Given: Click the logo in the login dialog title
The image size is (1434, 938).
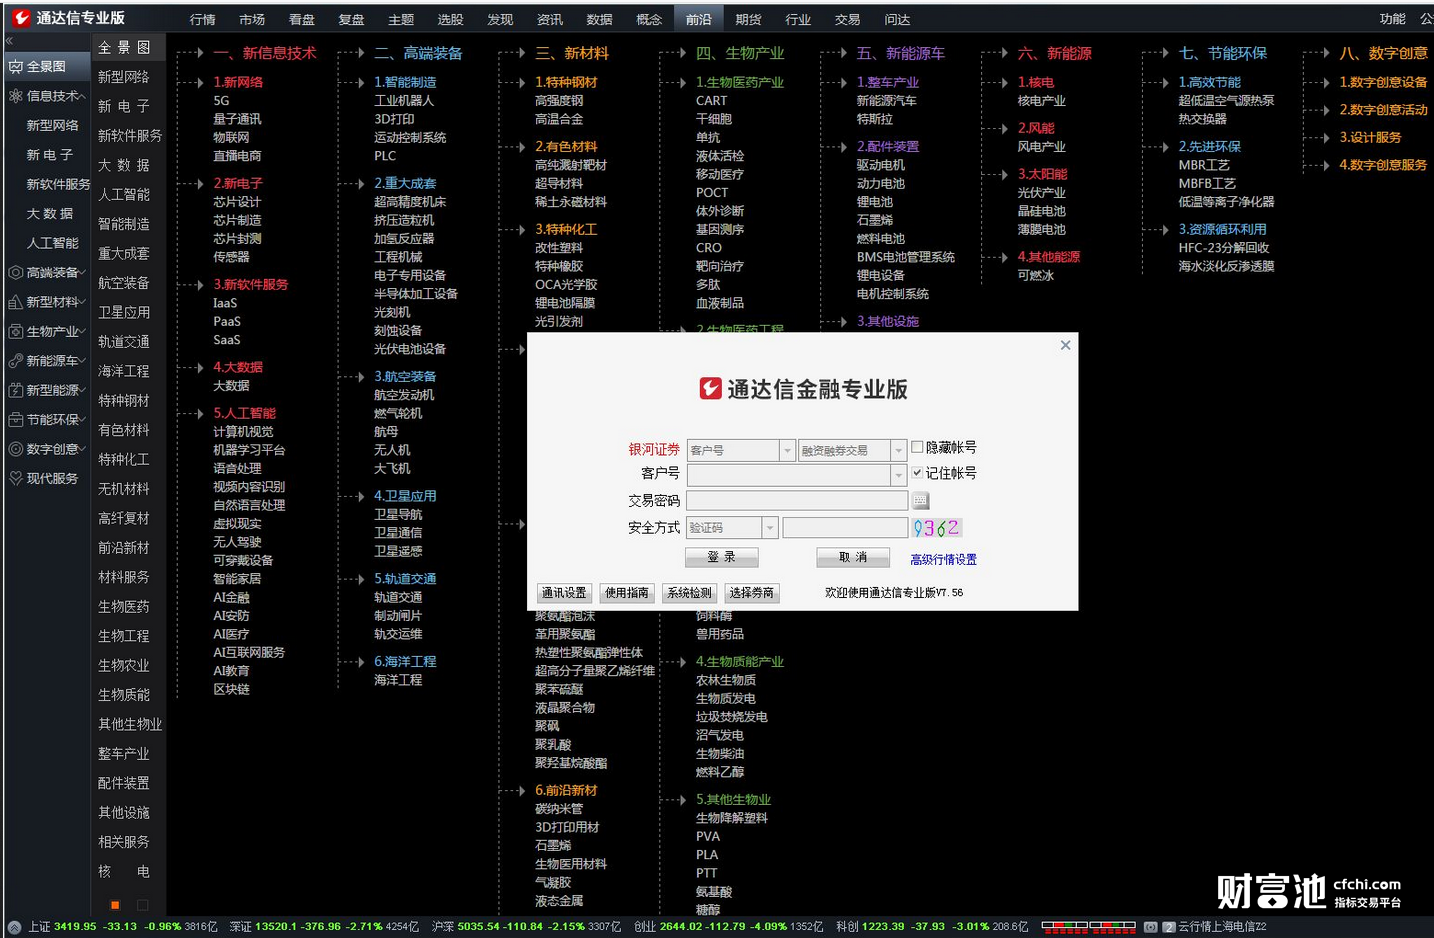Looking at the screenshot, I should tap(710, 389).
